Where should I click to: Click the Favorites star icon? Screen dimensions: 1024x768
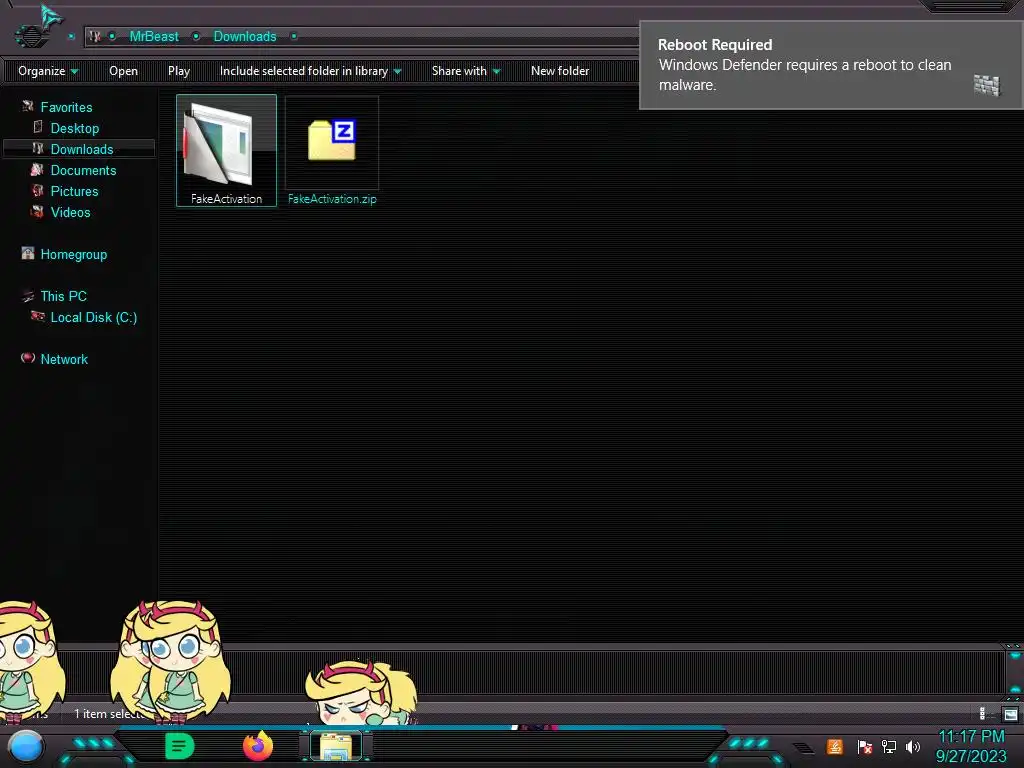pos(27,106)
